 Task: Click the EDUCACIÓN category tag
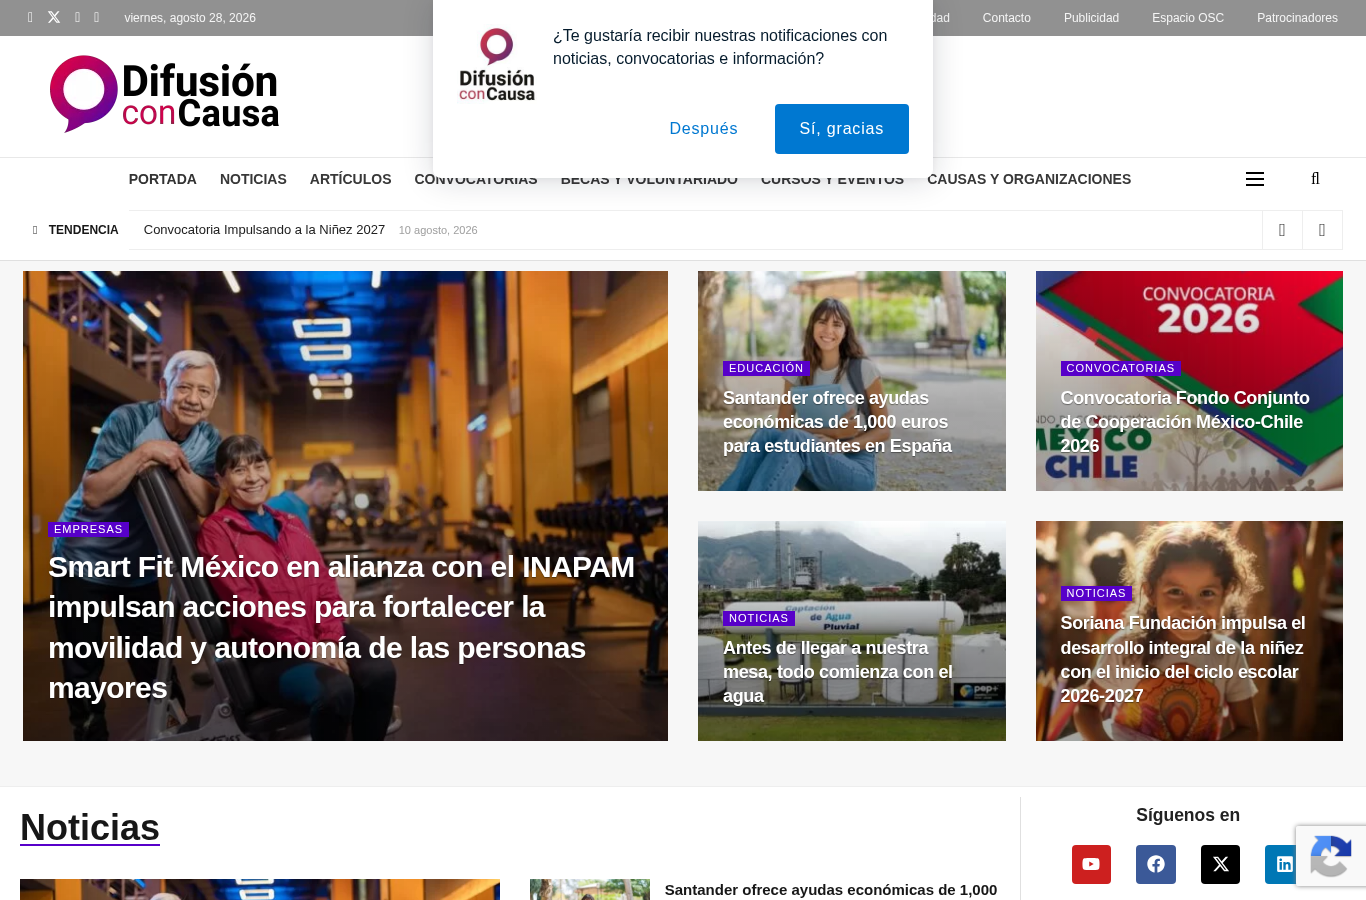coord(766,368)
